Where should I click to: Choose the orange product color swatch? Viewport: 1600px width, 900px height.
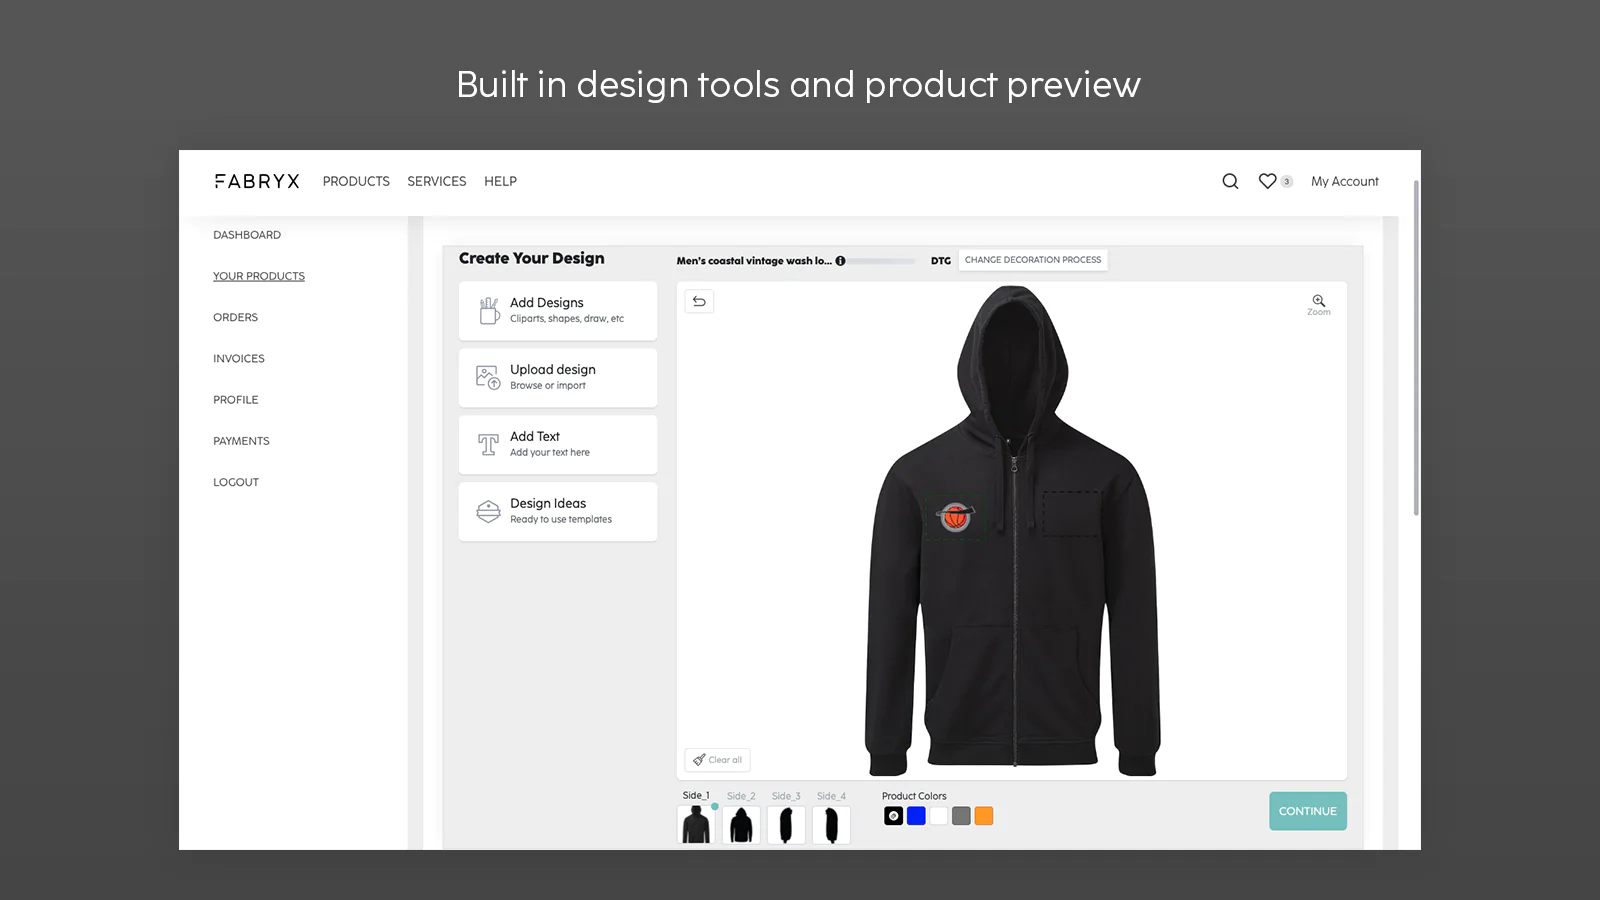[x=984, y=816]
